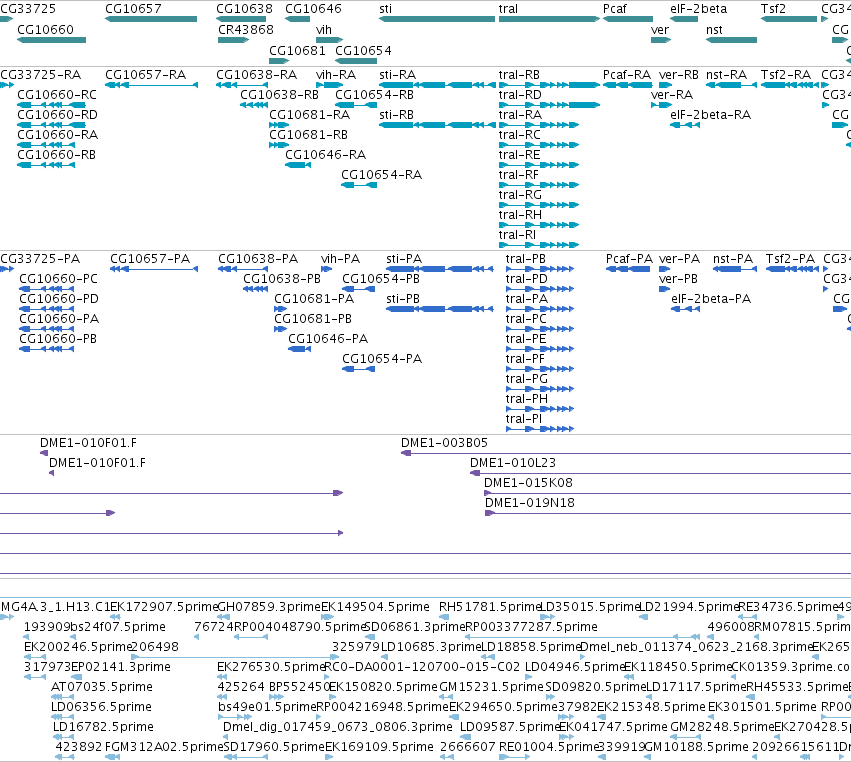Click the CG10657-RA transcript
The width and height of the screenshot is (851, 762).
pyautogui.click(x=151, y=85)
